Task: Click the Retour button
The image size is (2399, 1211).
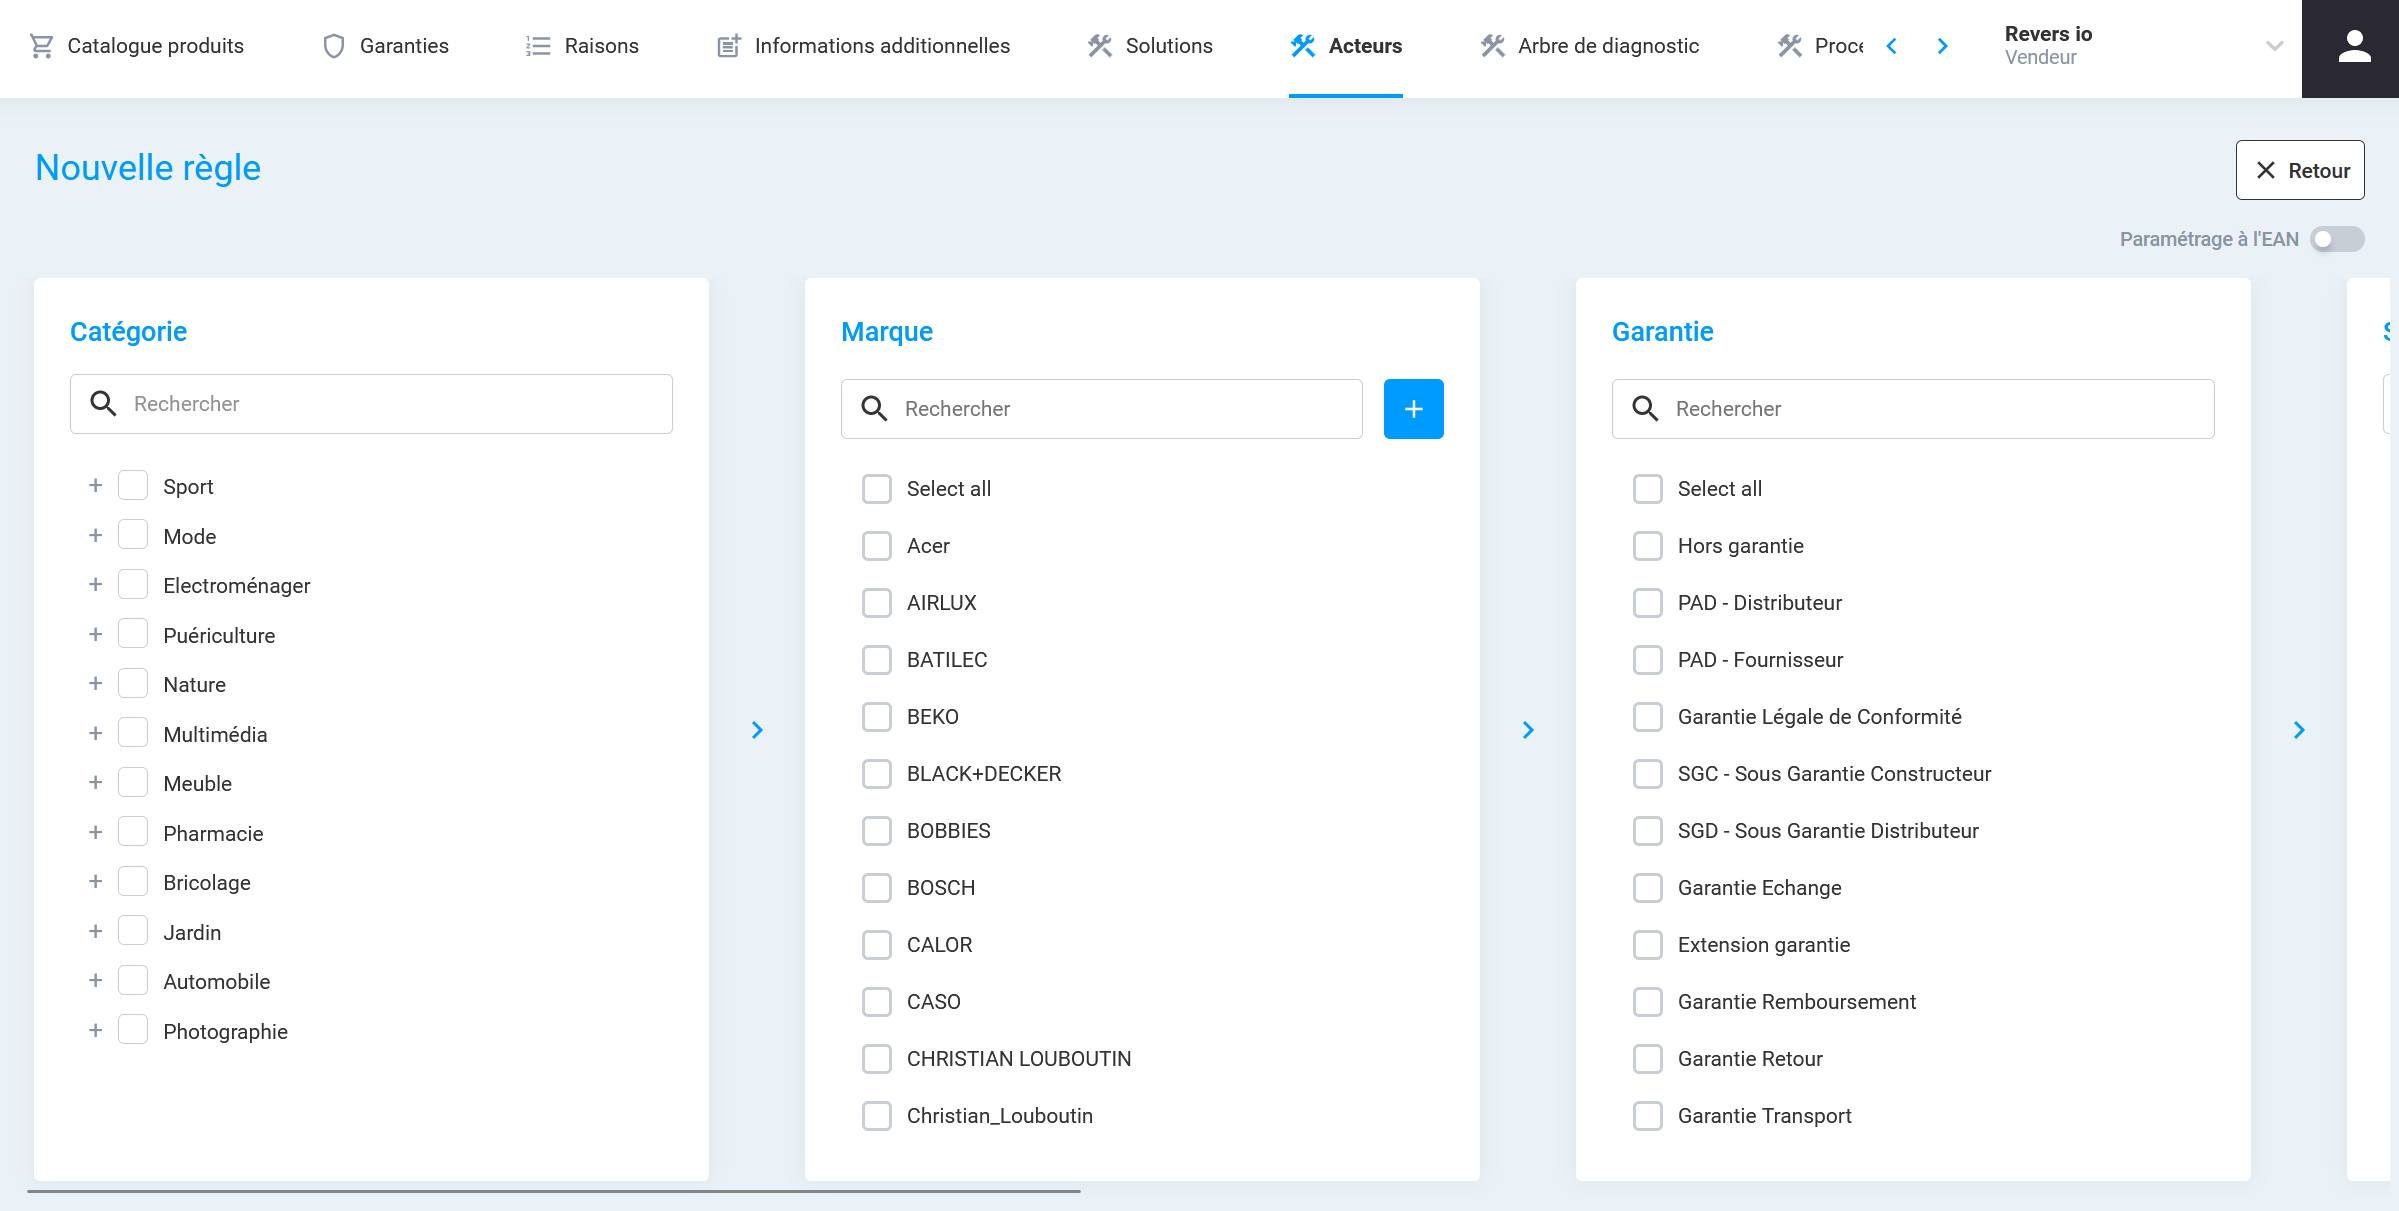Action: (x=2299, y=170)
